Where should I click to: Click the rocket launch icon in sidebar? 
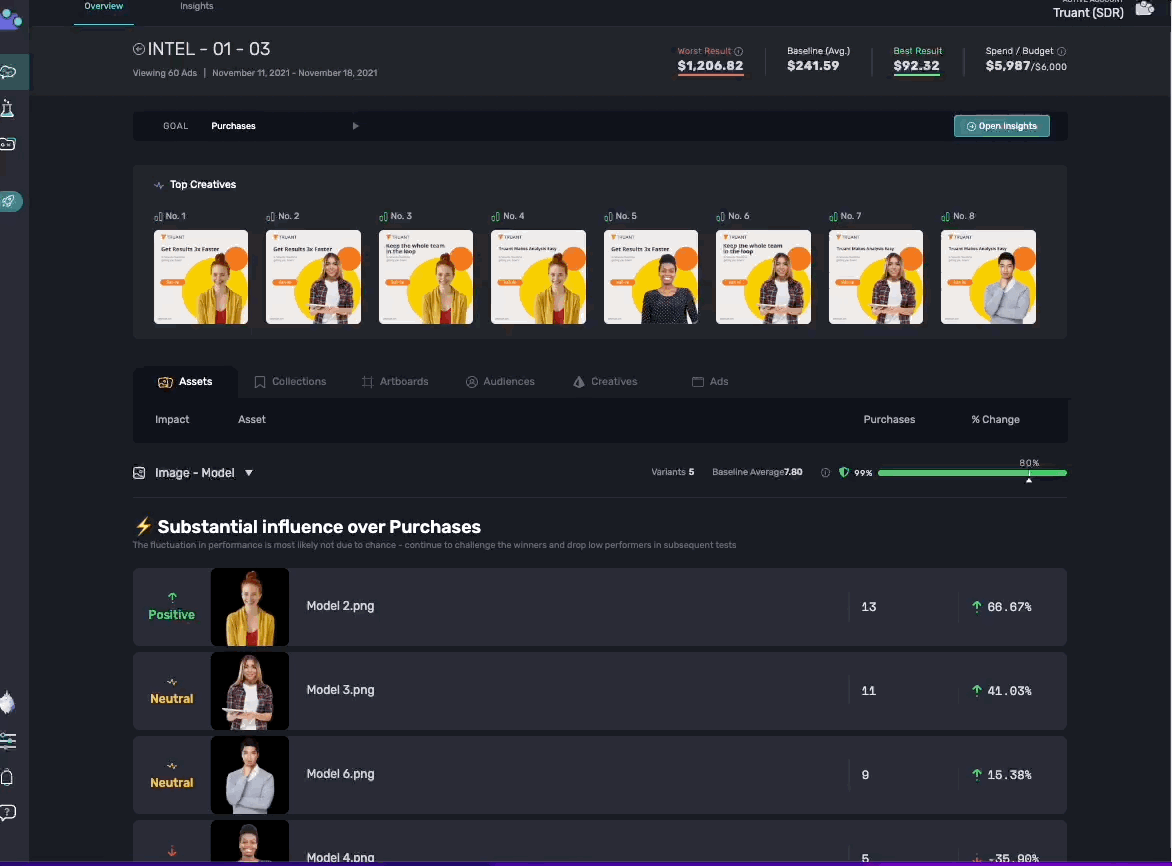click(9, 201)
